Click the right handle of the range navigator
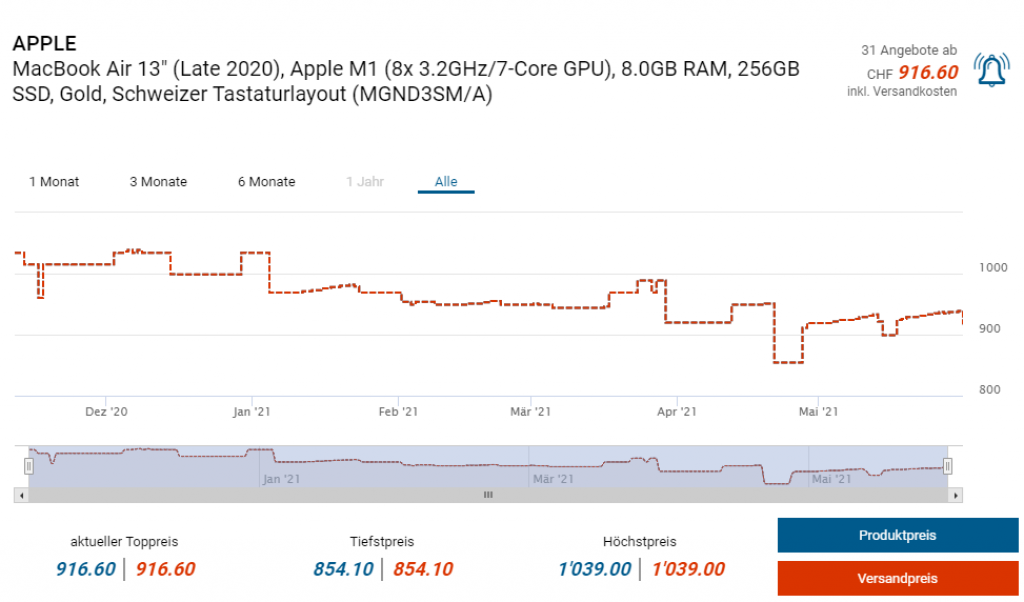Screen dimensions: 1024x602 tap(948, 466)
